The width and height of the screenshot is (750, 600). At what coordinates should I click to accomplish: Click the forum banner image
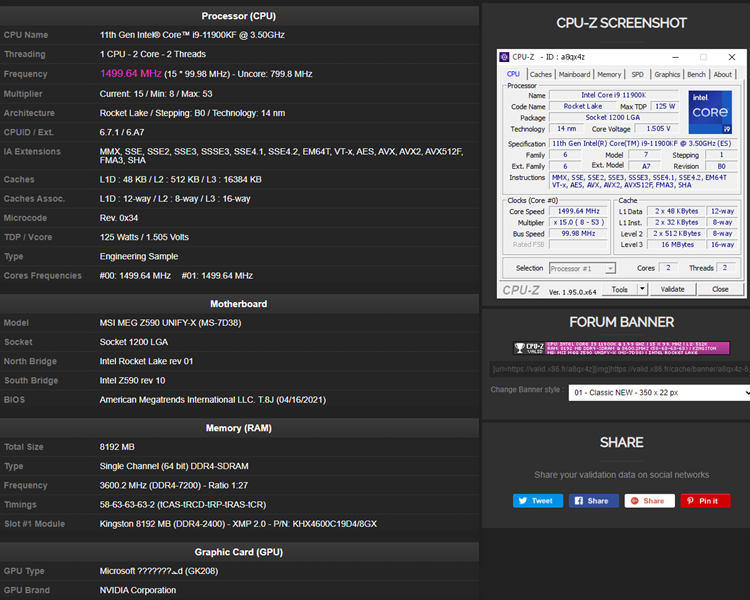(621, 348)
